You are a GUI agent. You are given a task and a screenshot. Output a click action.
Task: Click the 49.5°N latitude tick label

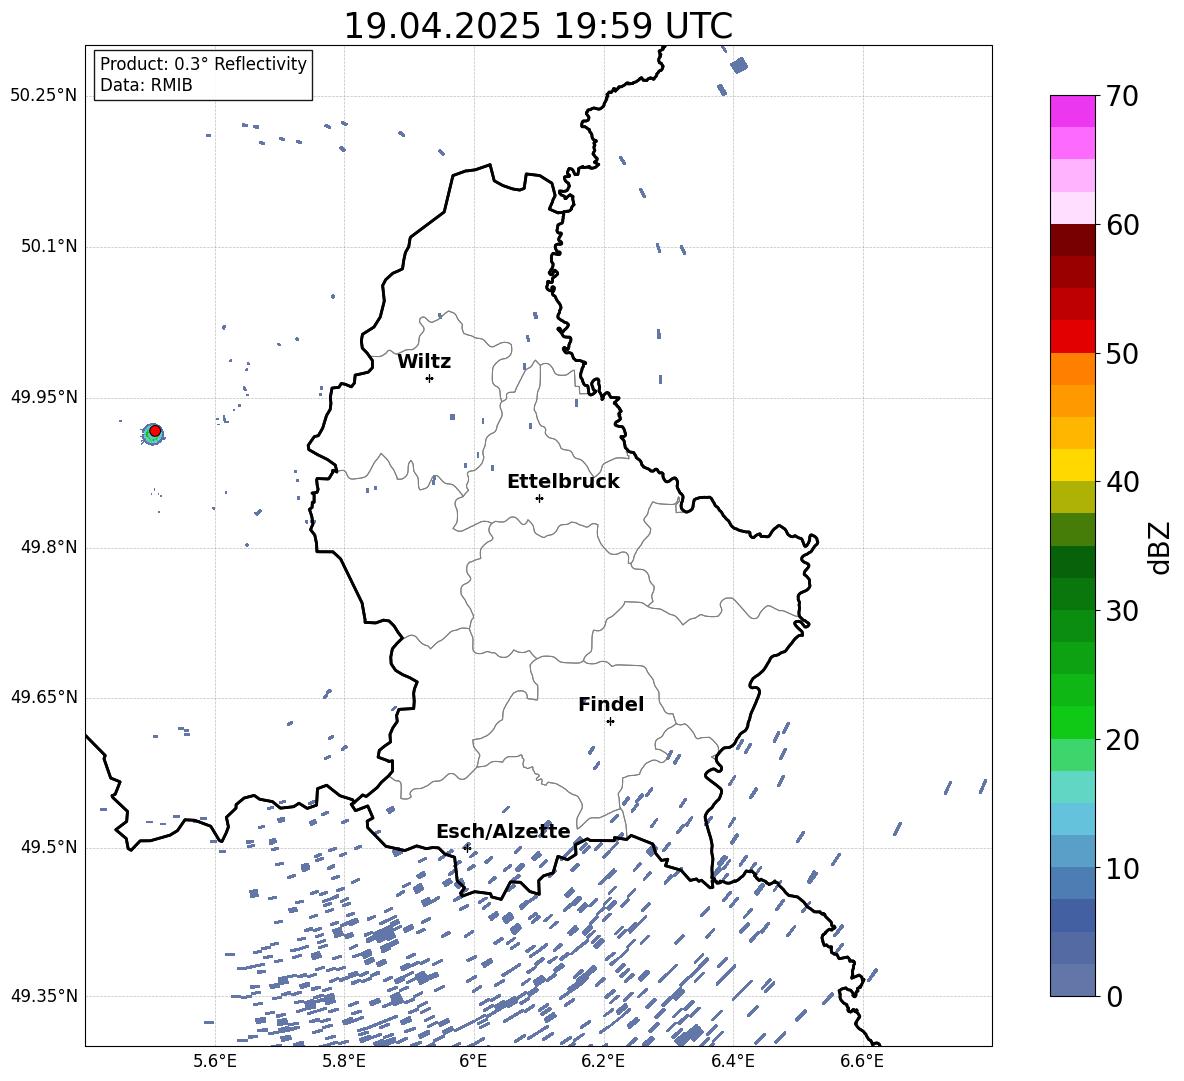pos(49,847)
